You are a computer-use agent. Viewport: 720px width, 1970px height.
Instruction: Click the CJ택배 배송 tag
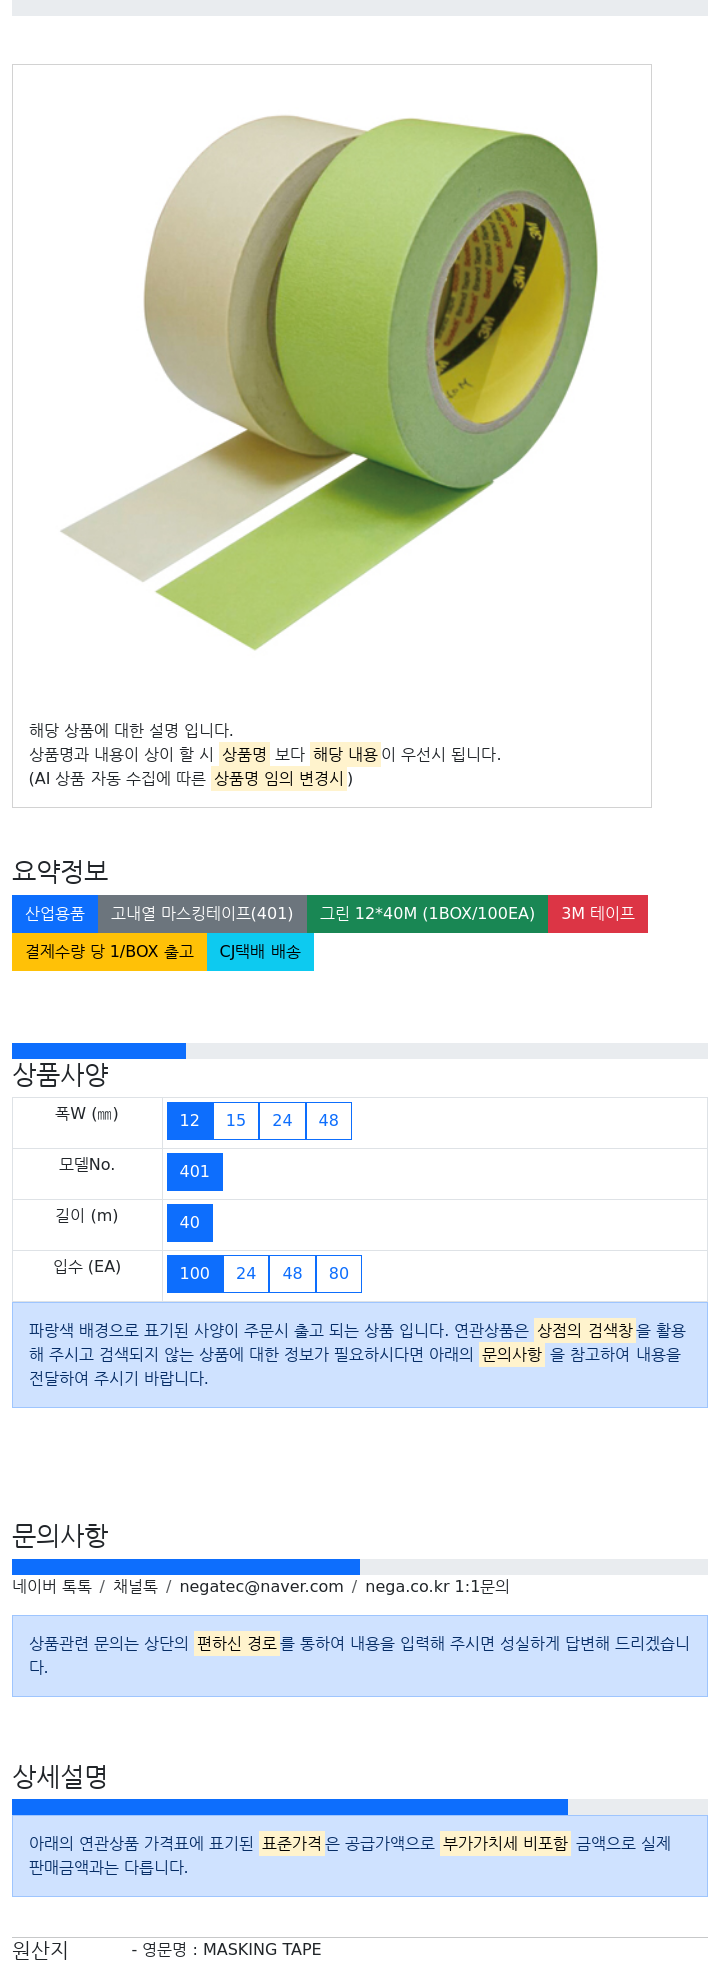260,951
